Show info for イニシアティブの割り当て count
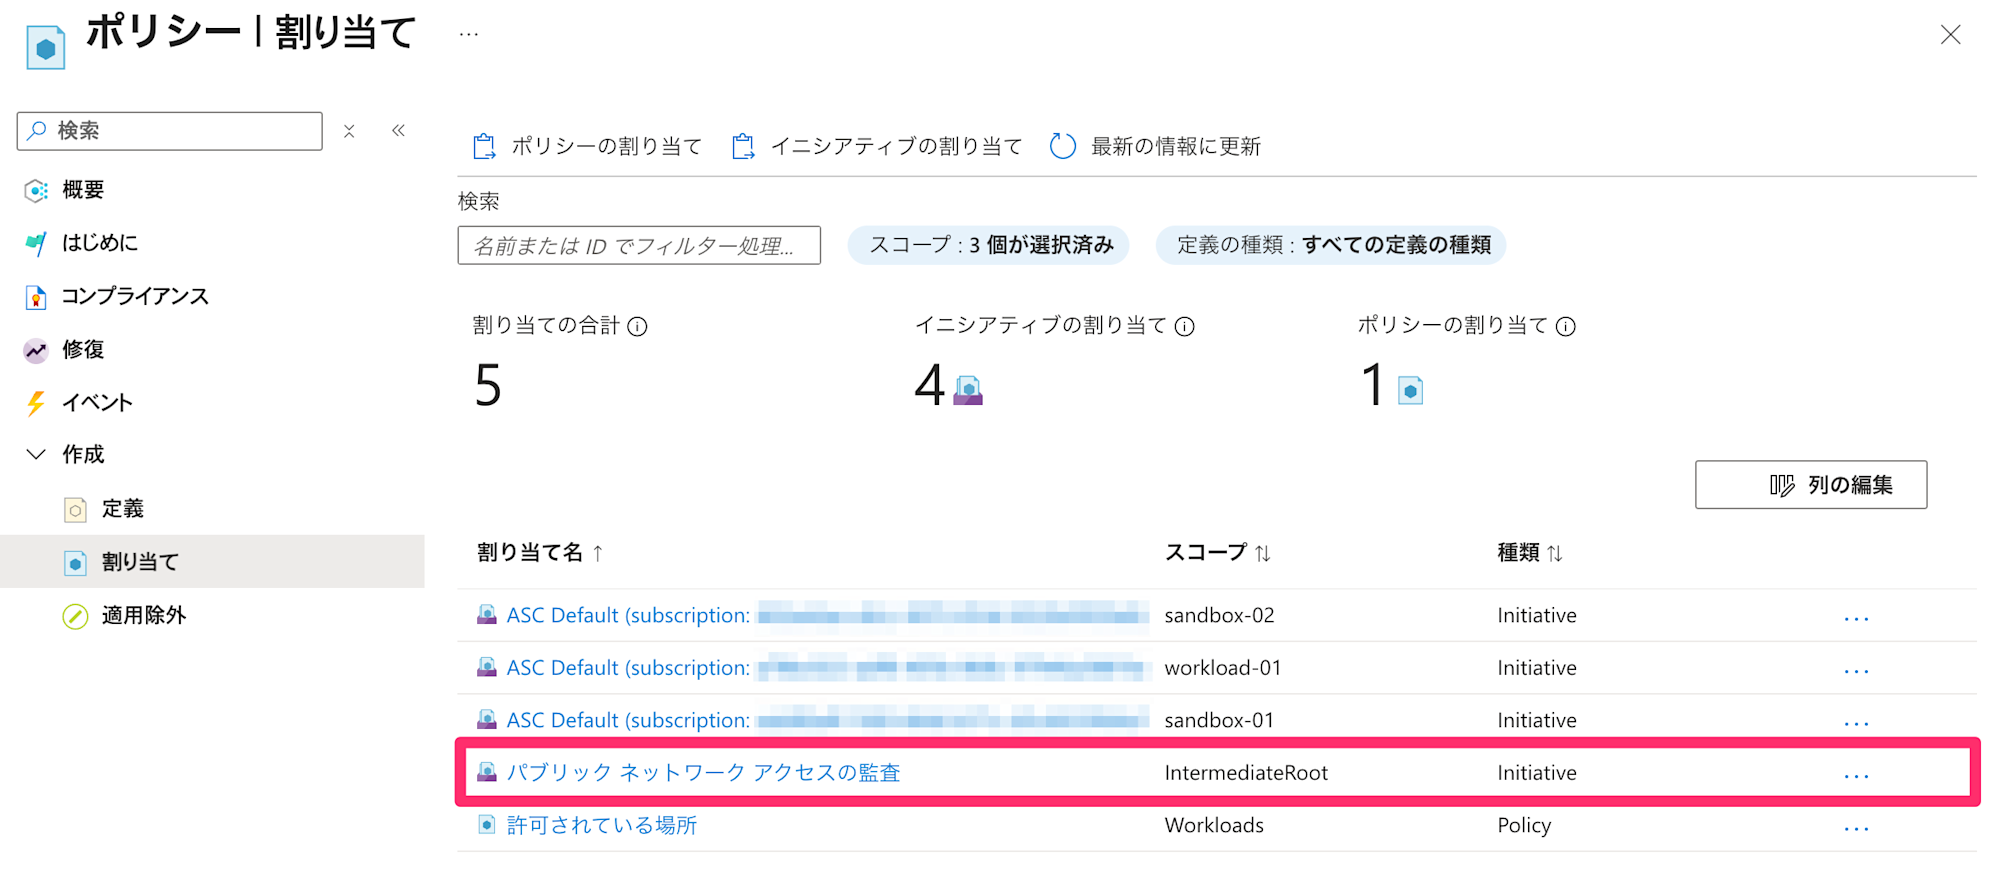2000x889 pixels. 1184,326
